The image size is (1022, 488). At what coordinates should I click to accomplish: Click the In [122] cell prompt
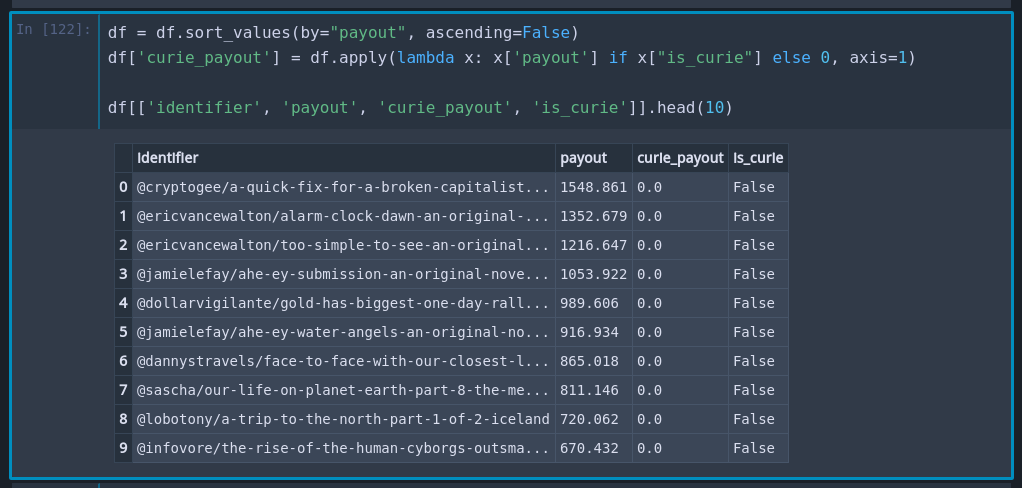pyautogui.click(x=53, y=29)
